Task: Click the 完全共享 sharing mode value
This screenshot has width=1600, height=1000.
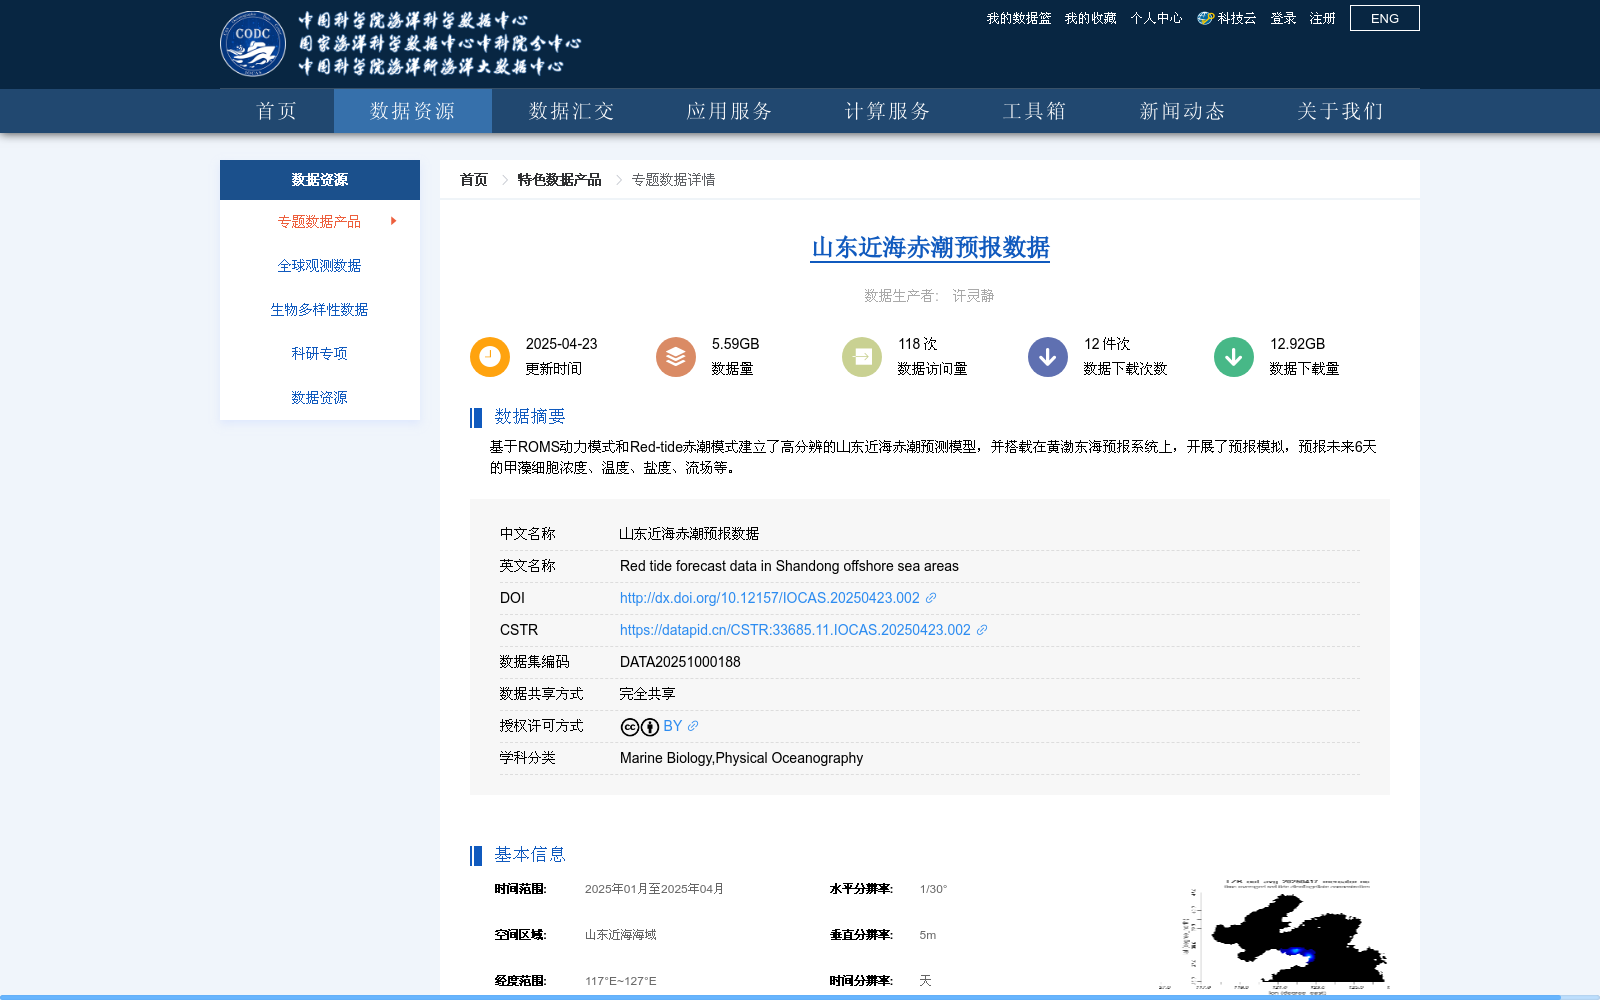Action: (x=647, y=694)
